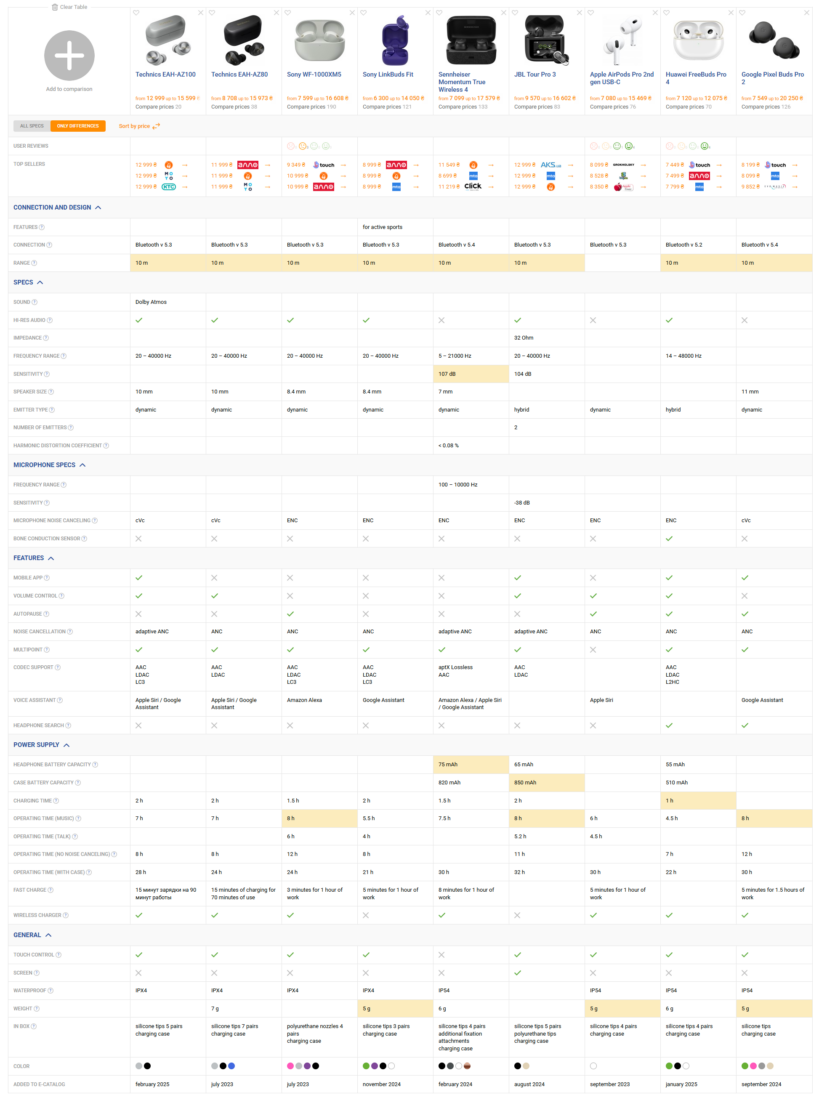
Task: Open help icon beside Mobile App
Action: click(47, 578)
